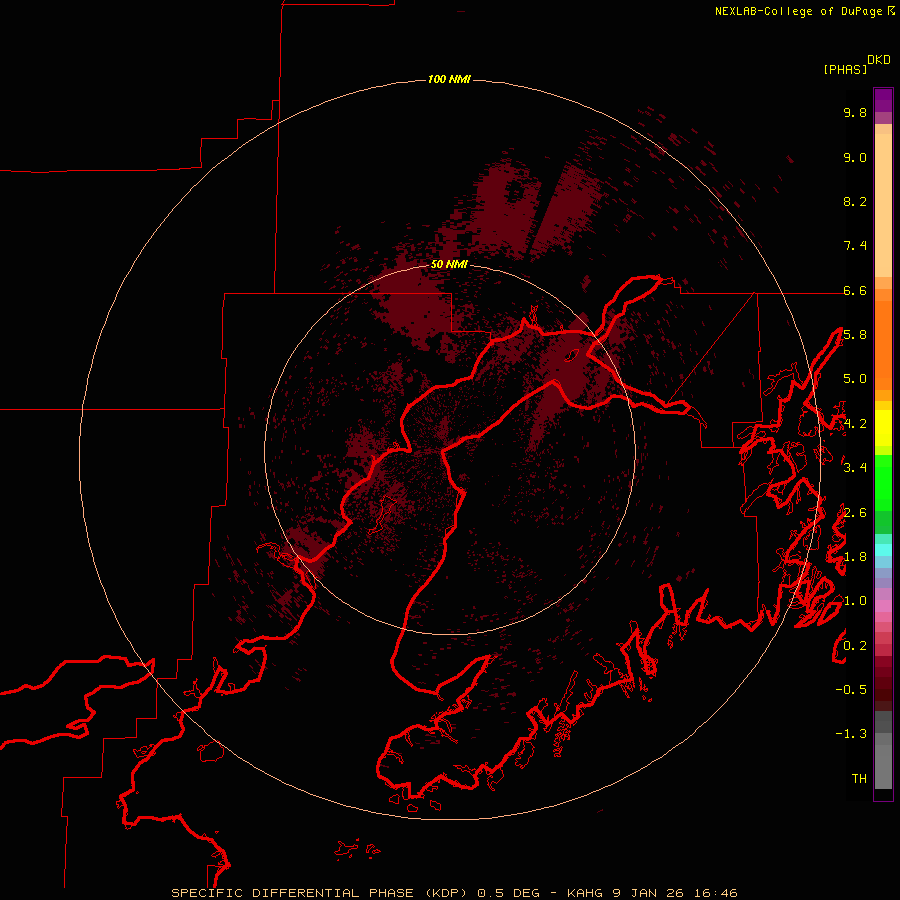
Task: Click the 5.0 scale value
Action: coord(855,379)
